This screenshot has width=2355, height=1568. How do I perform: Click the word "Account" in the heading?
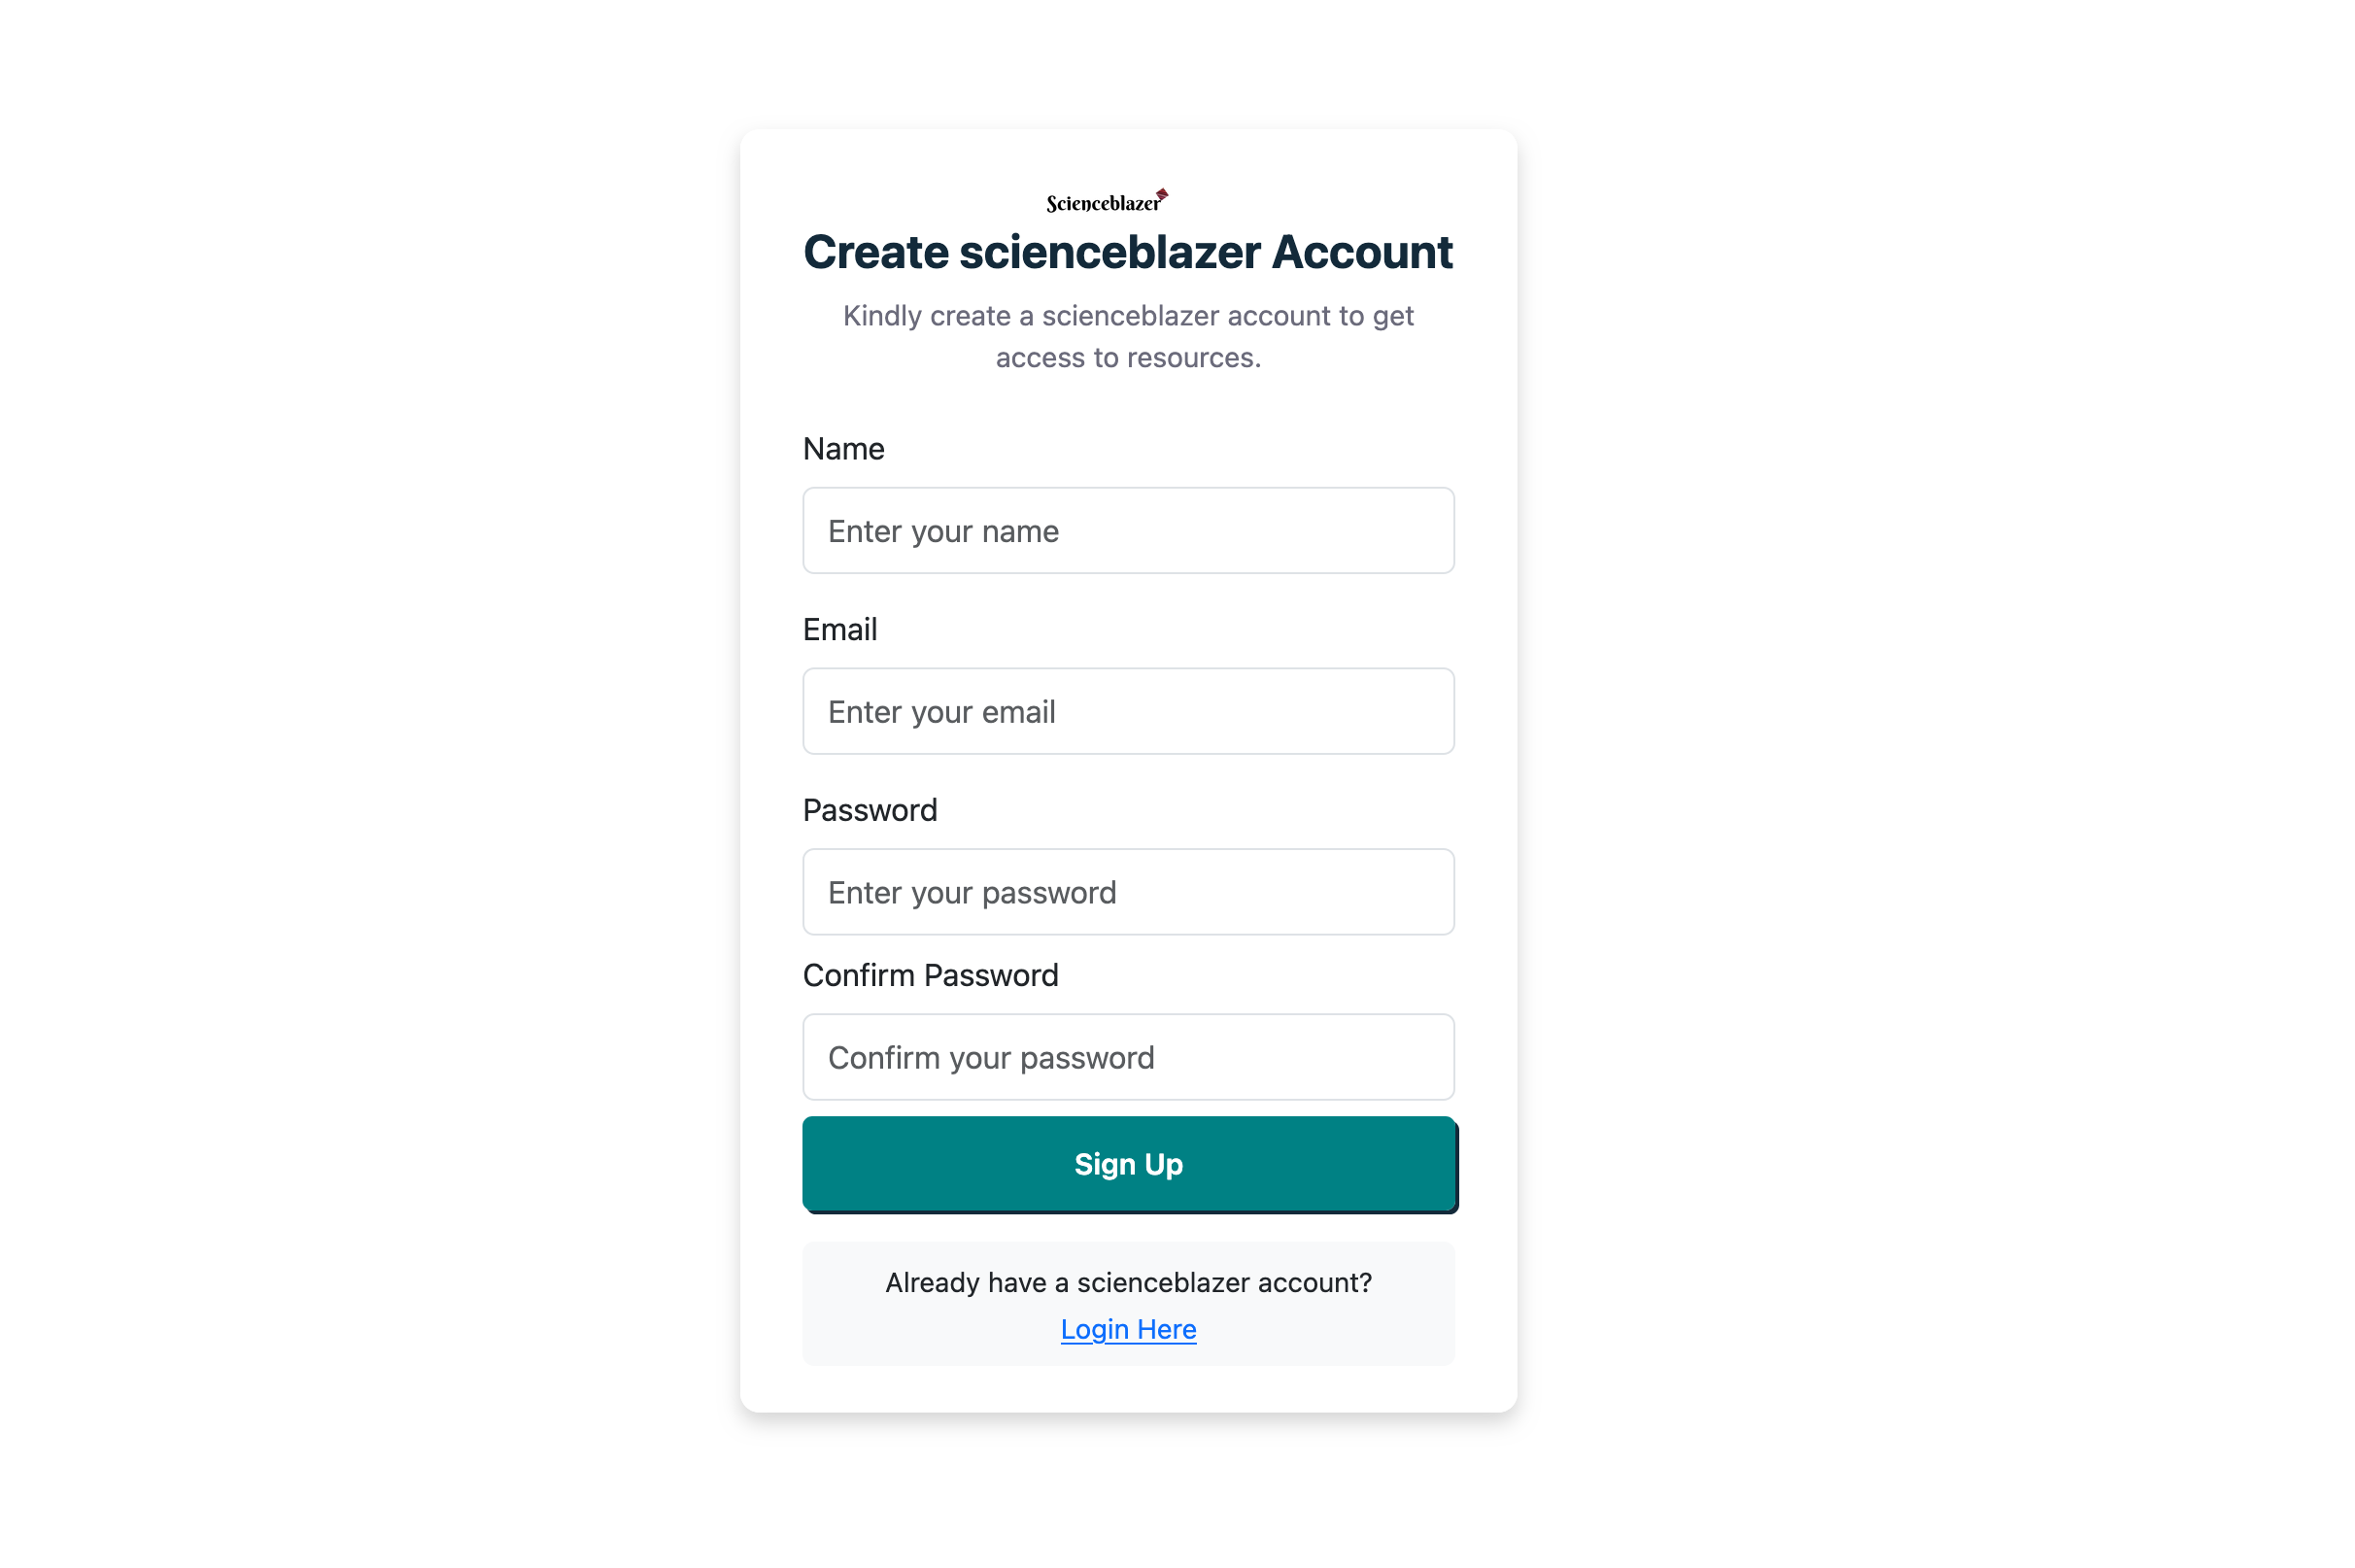click(1361, 252)
